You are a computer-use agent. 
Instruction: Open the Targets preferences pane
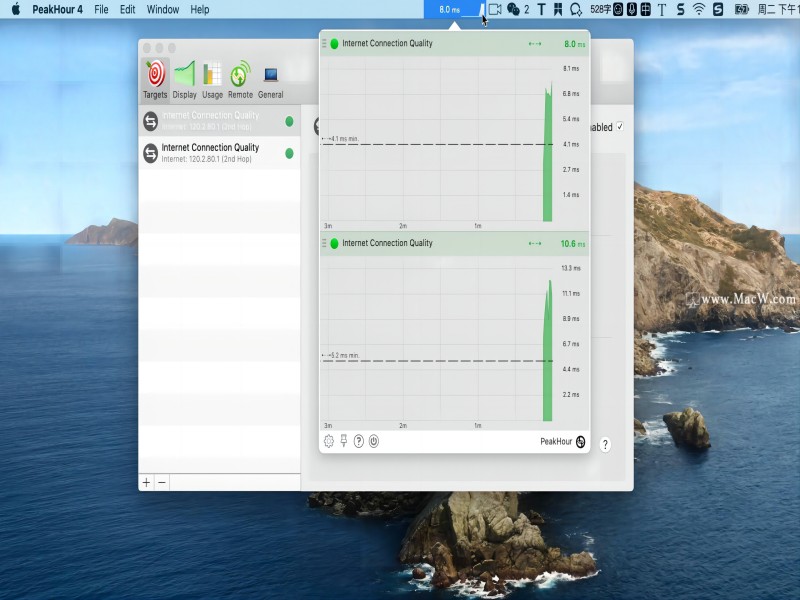pos(155,80)
